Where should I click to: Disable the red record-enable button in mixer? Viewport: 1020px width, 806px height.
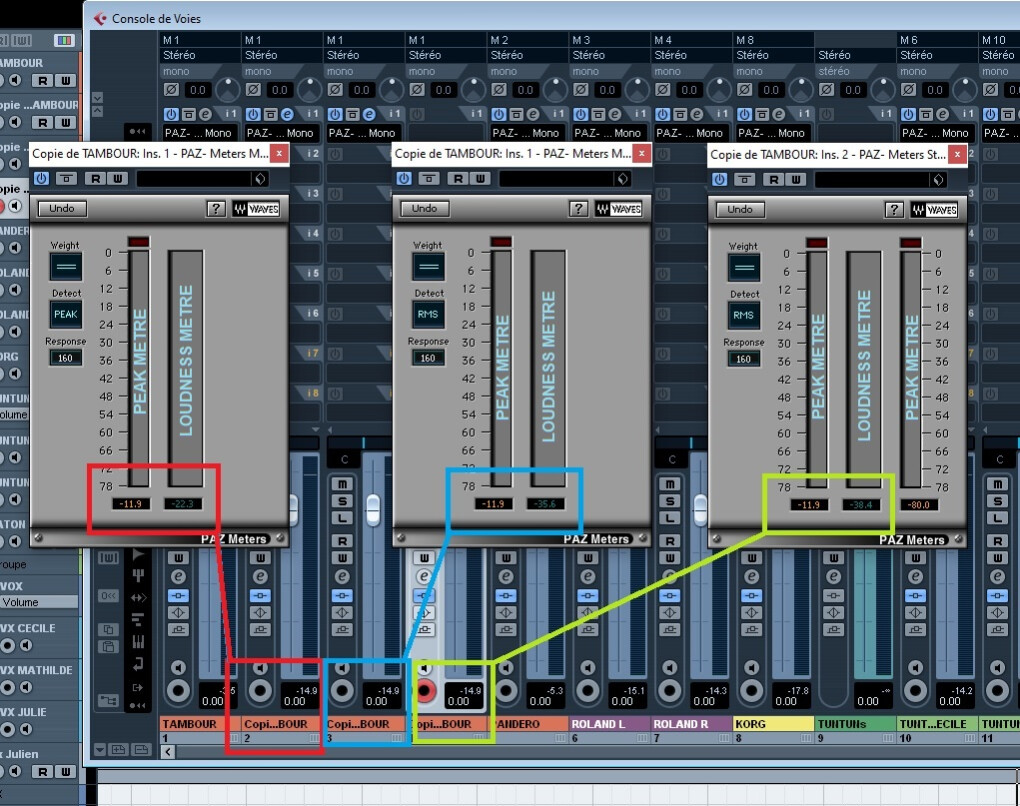424,691
